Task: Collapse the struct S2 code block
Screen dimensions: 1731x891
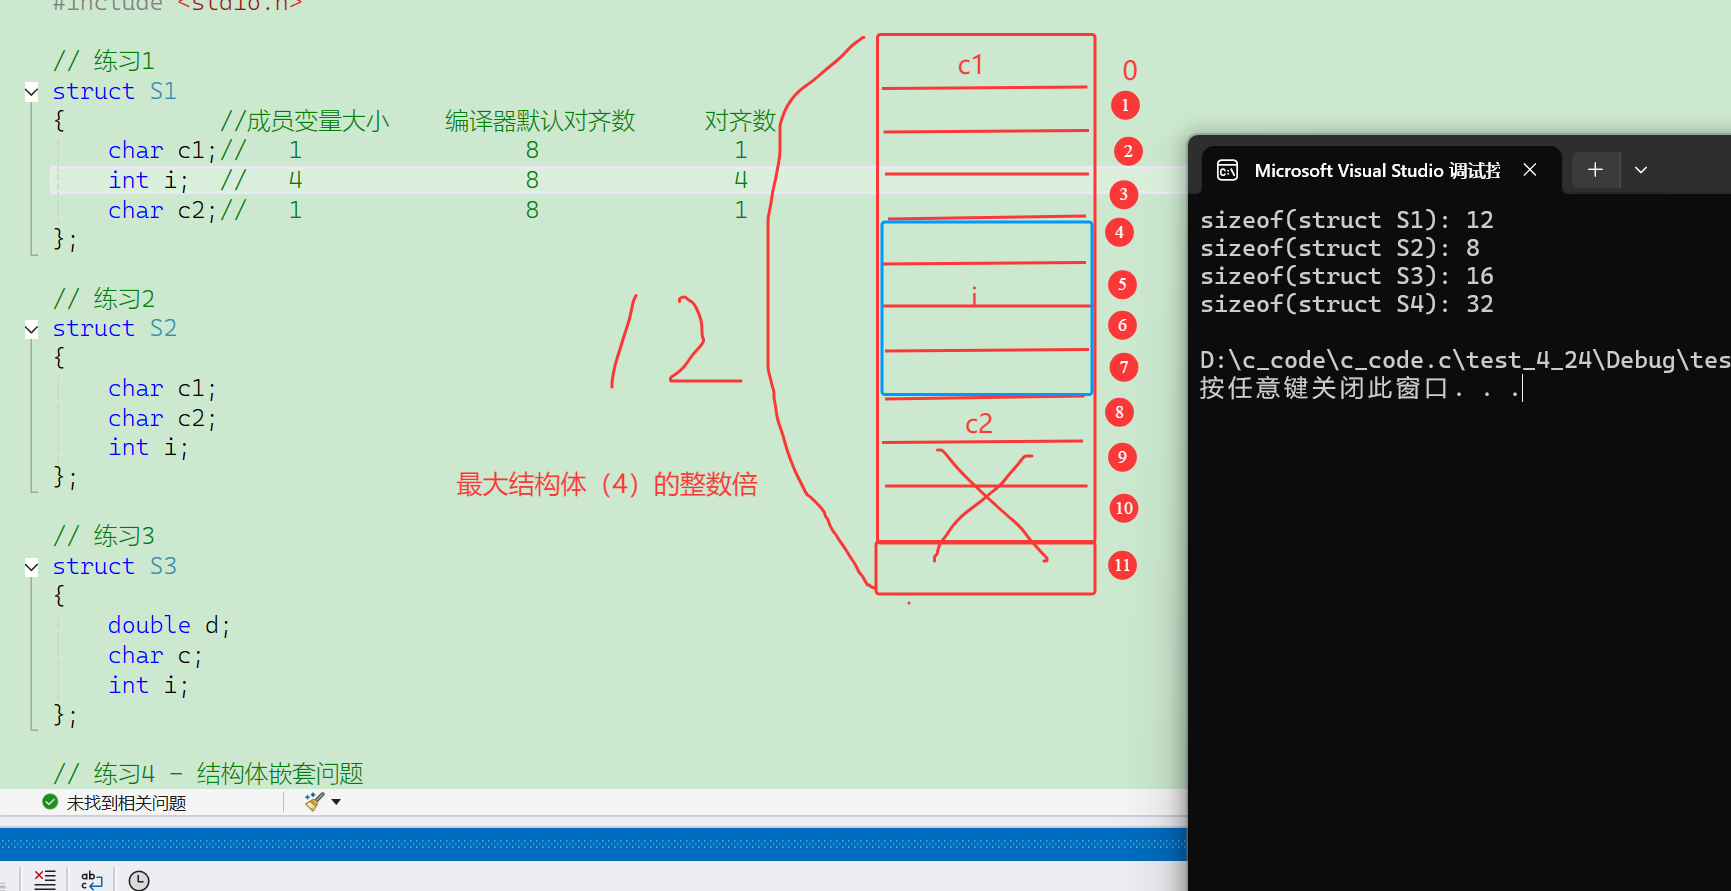Action: pyautogui.click(x=32, y=329)
